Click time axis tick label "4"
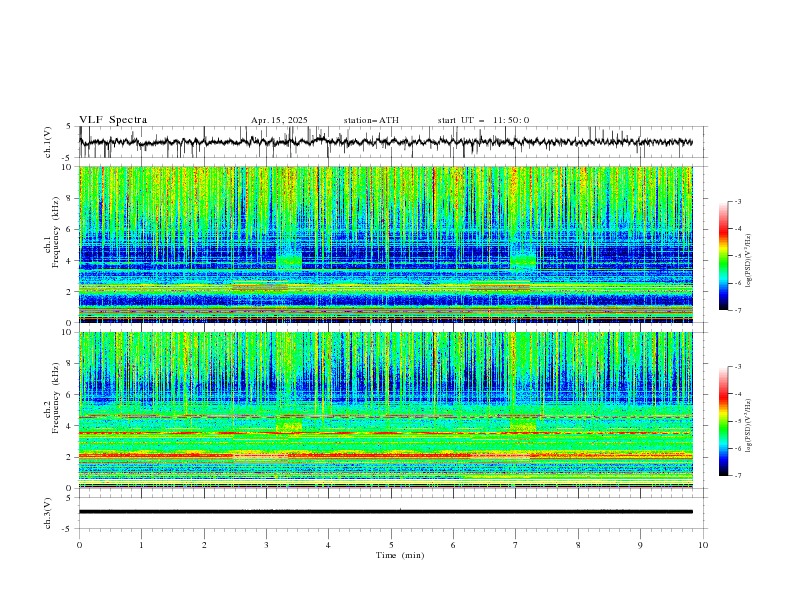This screenshot has height=612, width=792. pyautogui.click(x=328, y=545)
